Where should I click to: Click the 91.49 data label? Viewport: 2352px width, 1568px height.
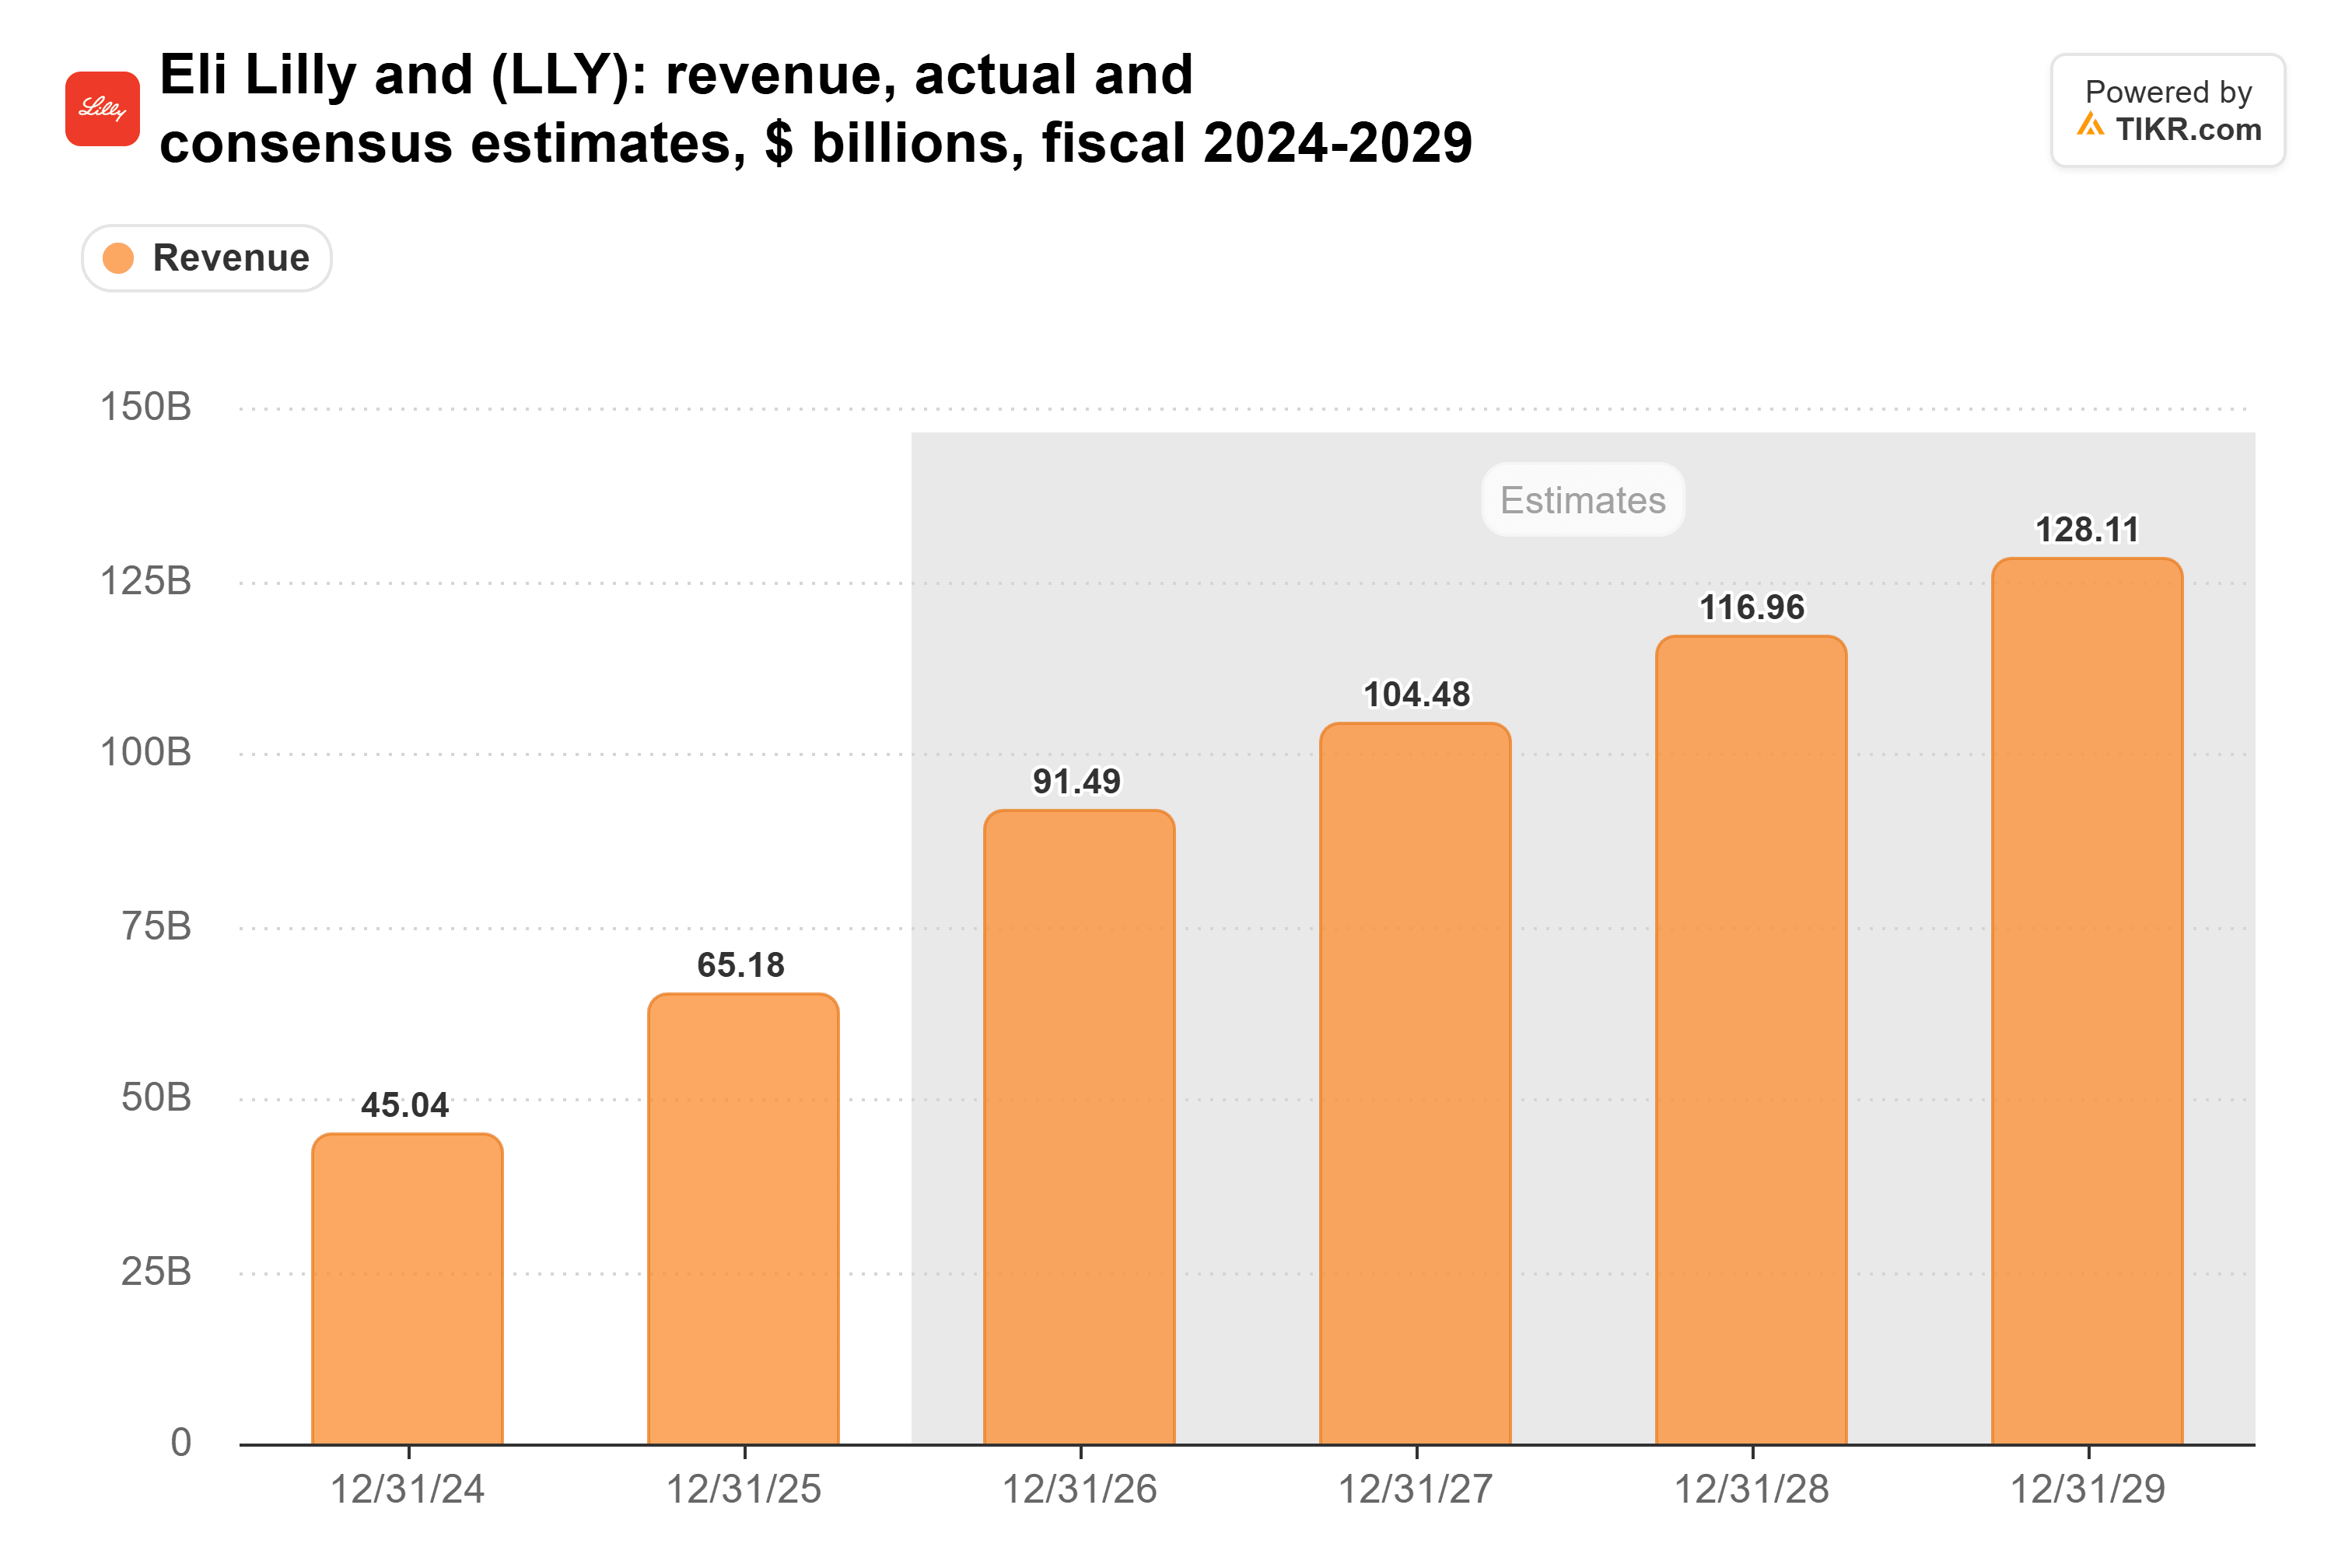point(1077,781)
